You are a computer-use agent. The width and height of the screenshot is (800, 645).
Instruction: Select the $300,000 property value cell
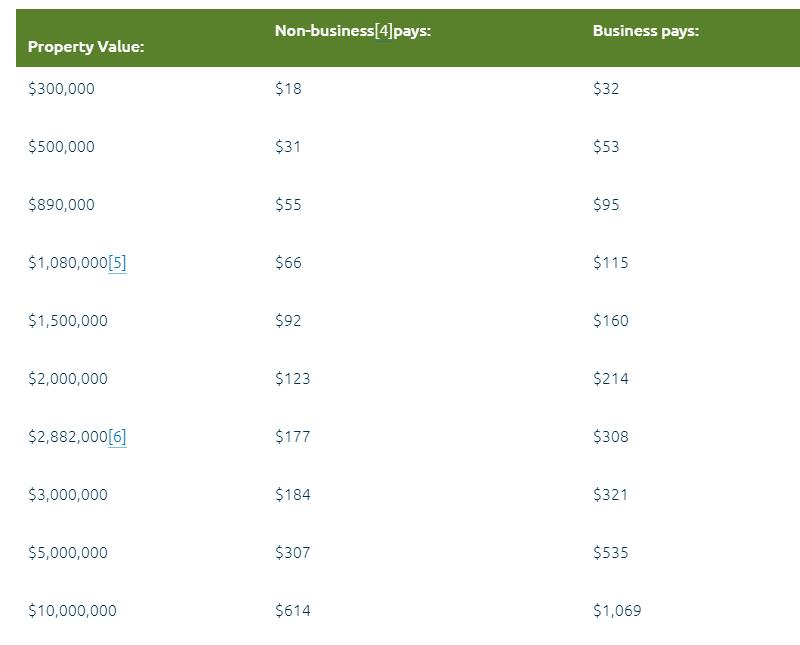pyautogui.click(x=61, y=89)
